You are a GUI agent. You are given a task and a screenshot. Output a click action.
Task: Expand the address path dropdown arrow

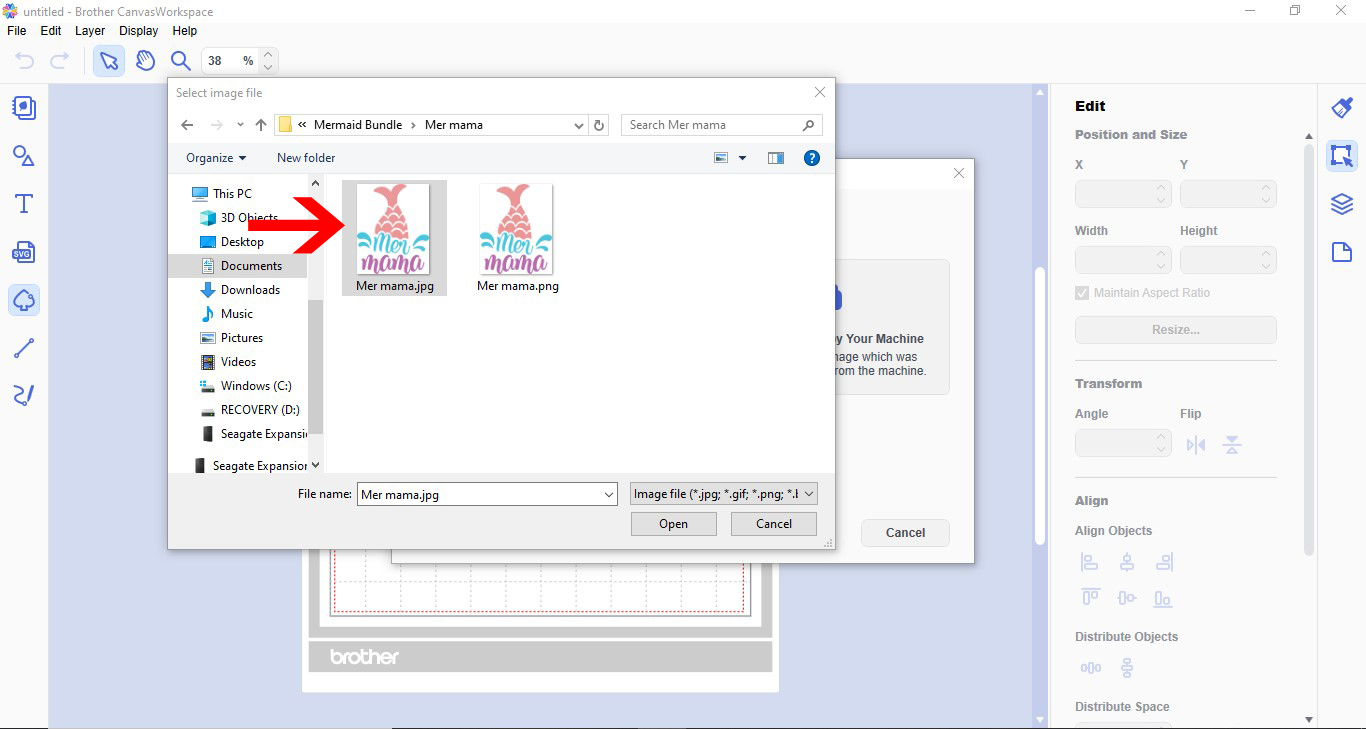pyautogui.click(x=579, y=125)
